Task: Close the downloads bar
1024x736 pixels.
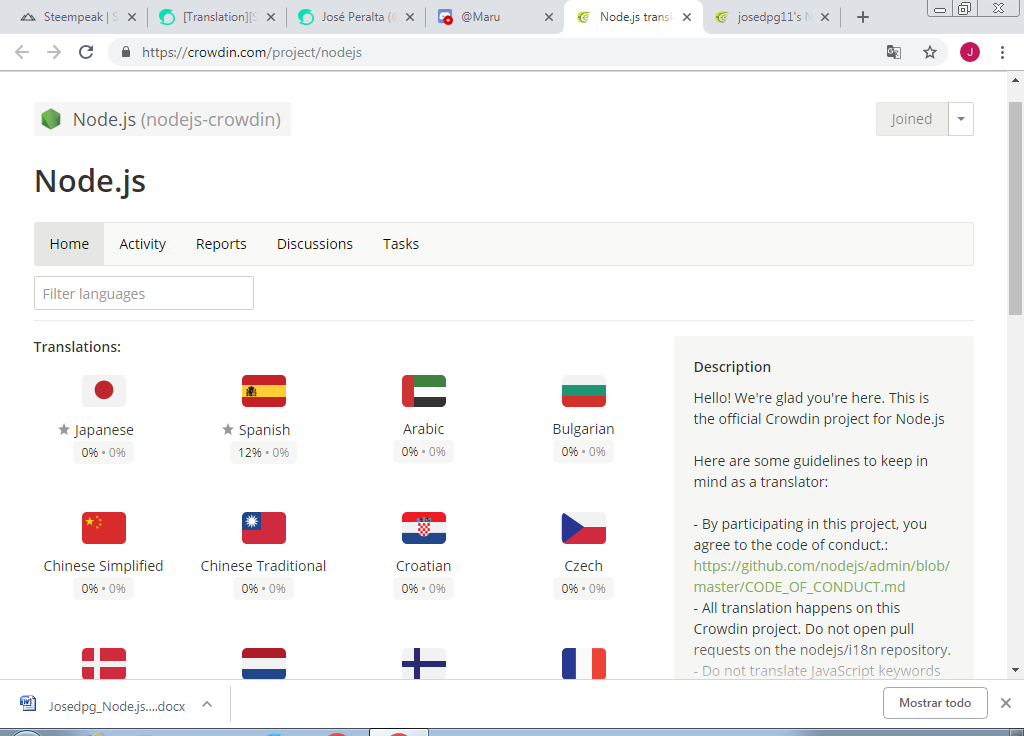Action: (1006, 703)
